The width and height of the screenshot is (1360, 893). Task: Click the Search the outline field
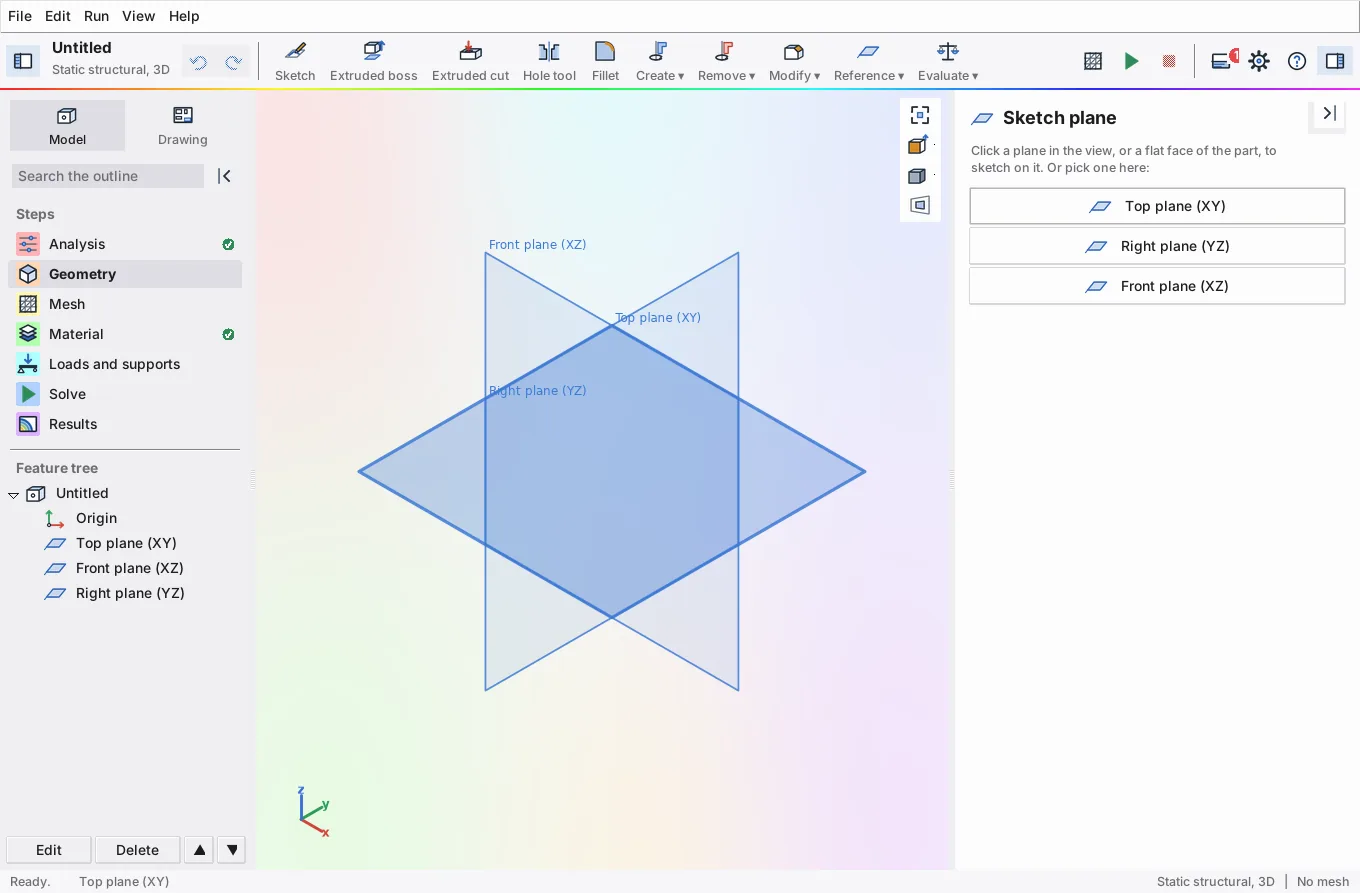tap(107, 176)
